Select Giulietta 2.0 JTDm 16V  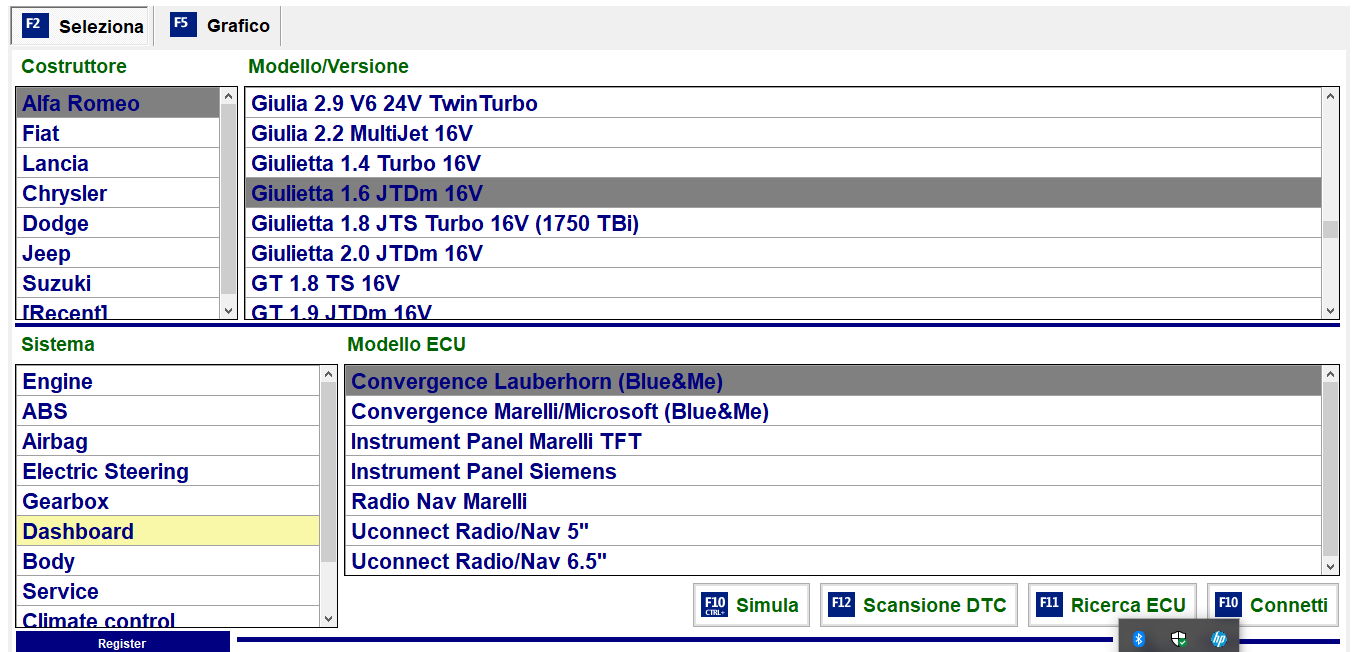pyautogui.click(x=783, y=253)
